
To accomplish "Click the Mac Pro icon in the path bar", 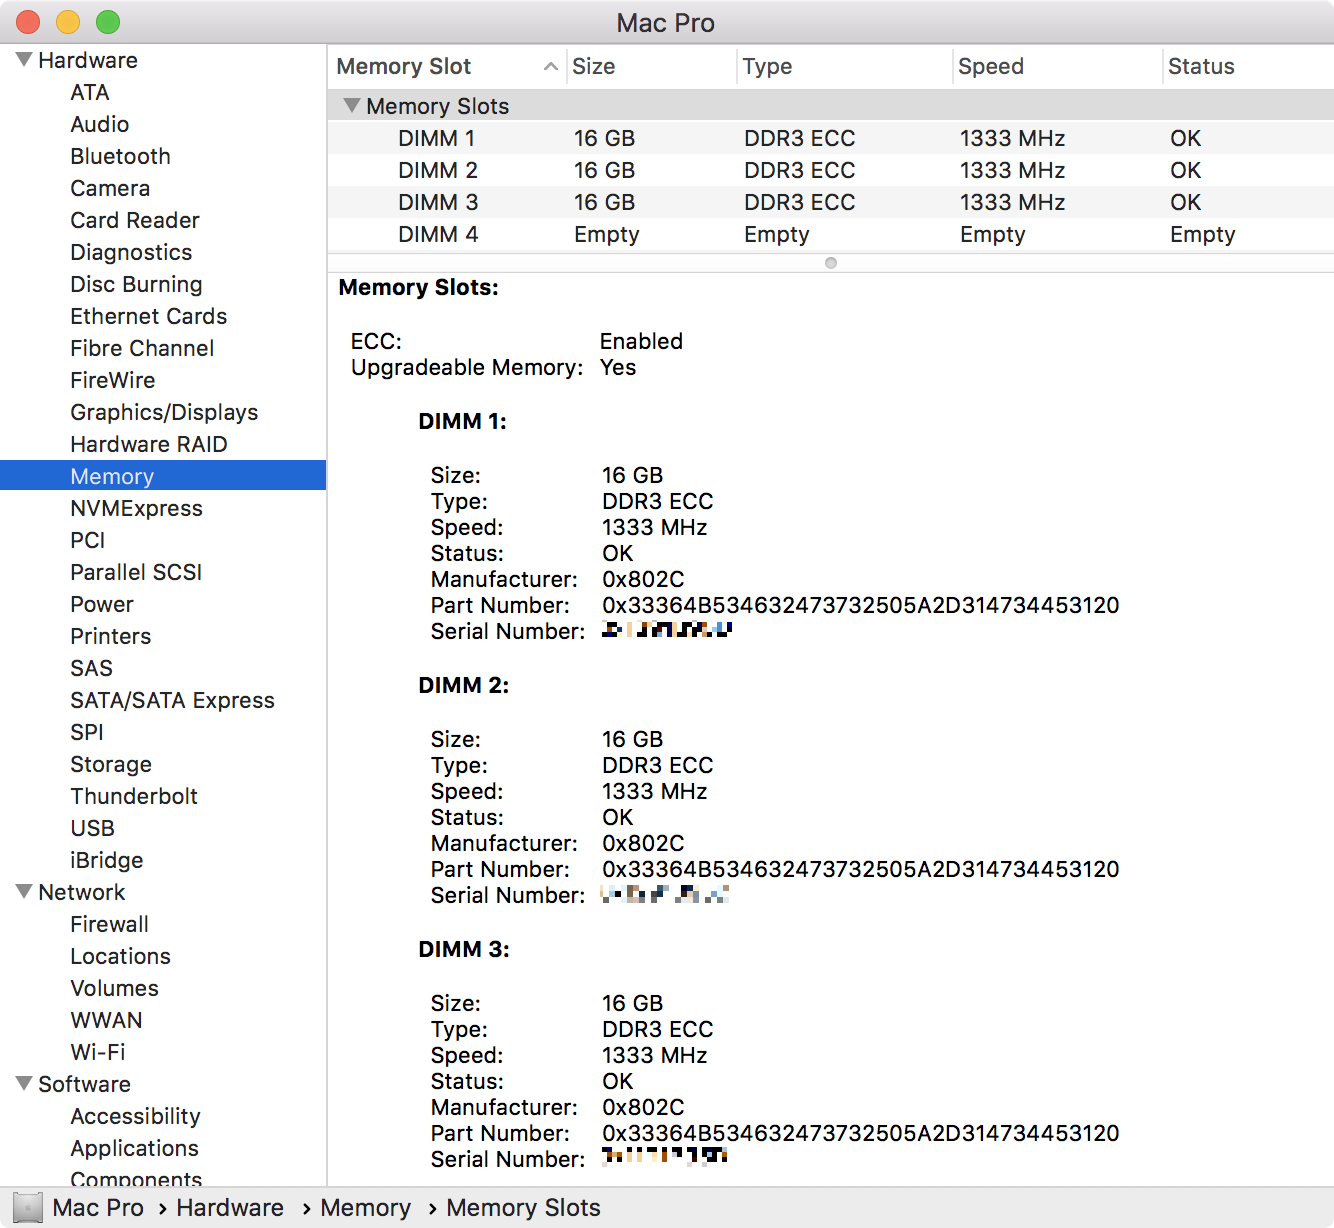I will tap(28, 1207).
